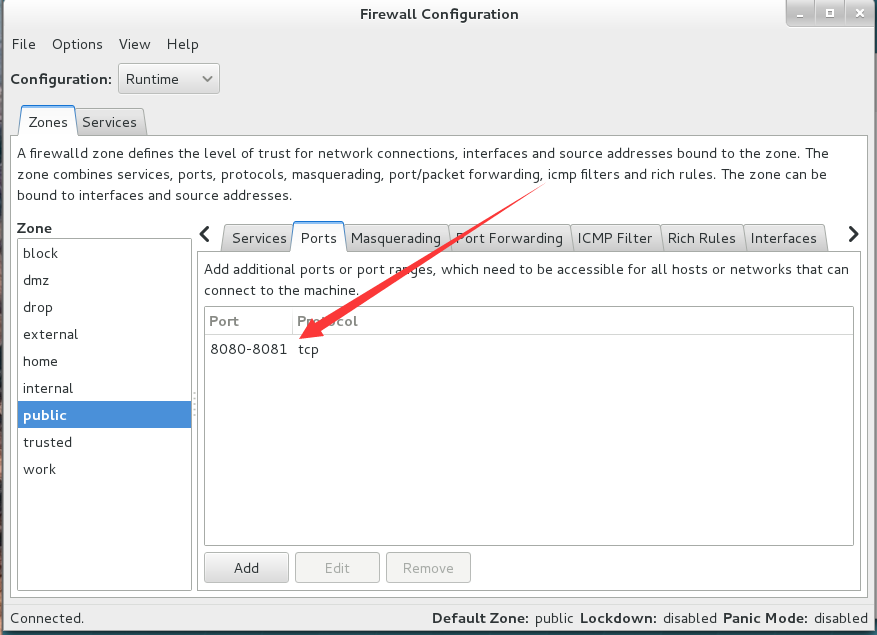Switch to the Masquerading tab
The image size is (877, 635).
click(396, 238)
